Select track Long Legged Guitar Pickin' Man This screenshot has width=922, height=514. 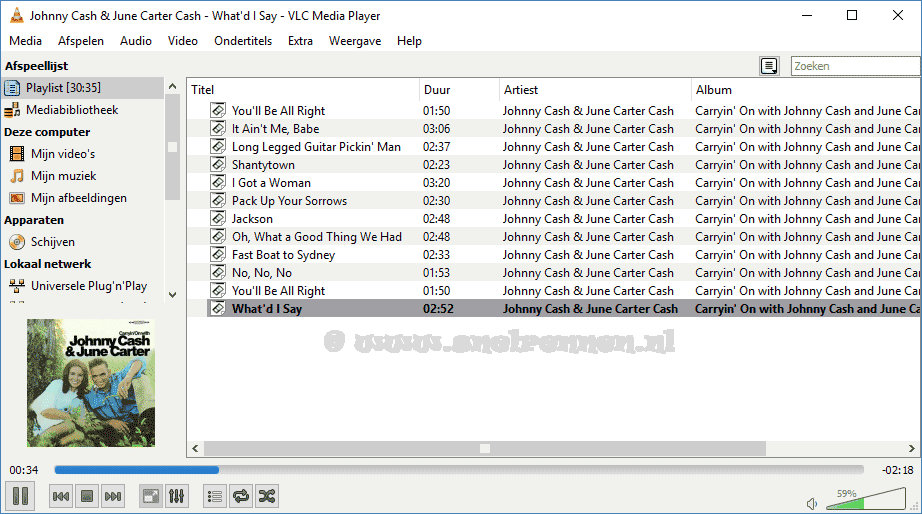click(554, 147)
